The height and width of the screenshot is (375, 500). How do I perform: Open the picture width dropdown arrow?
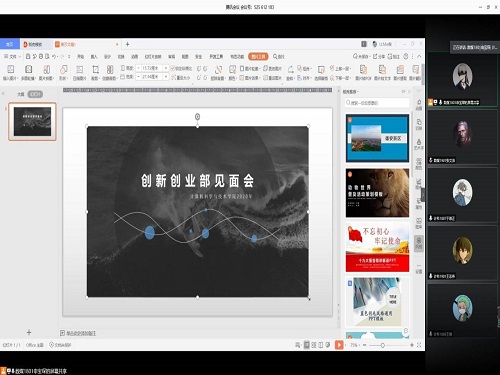[x=166, y=77]
